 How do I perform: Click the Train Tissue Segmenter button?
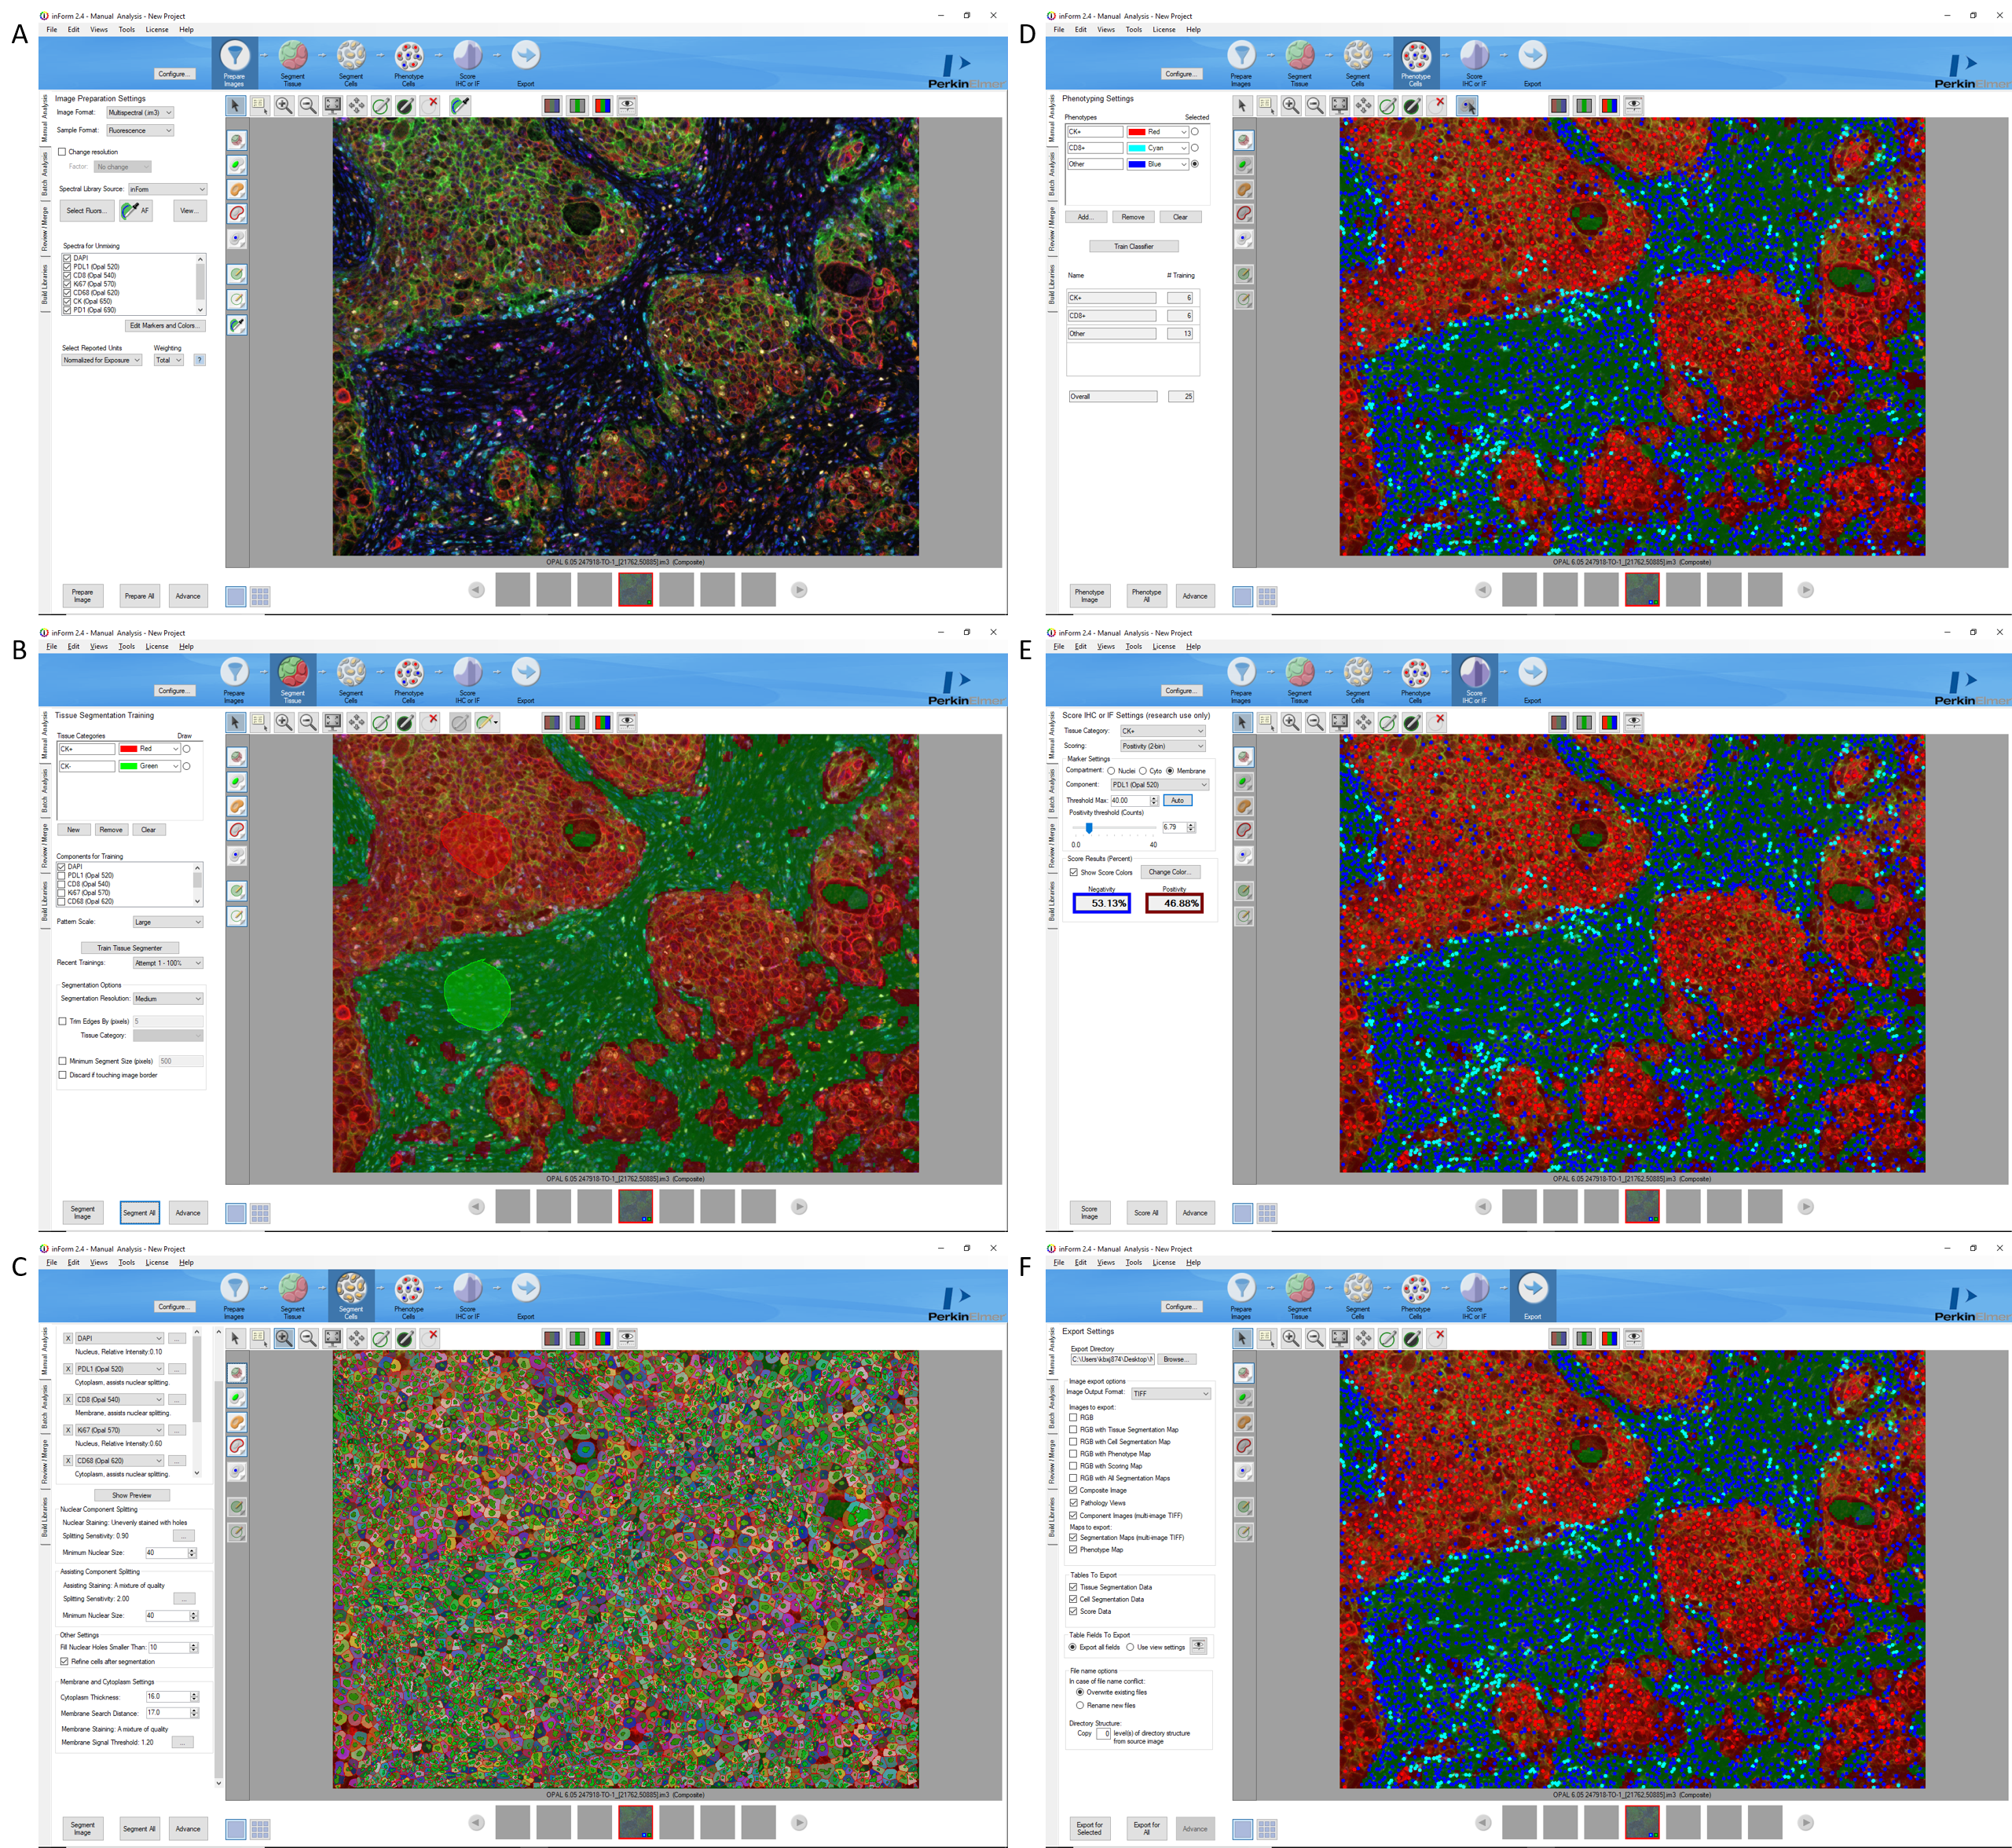point(129,947)
